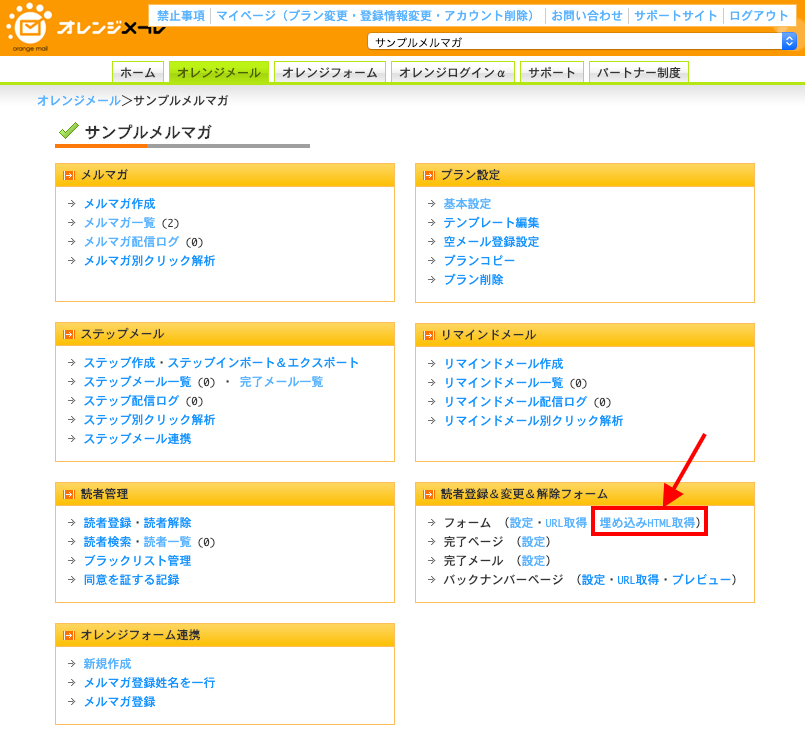Open リマインドメール作成
Screen dimensions: 805x743
pos(504,364)
